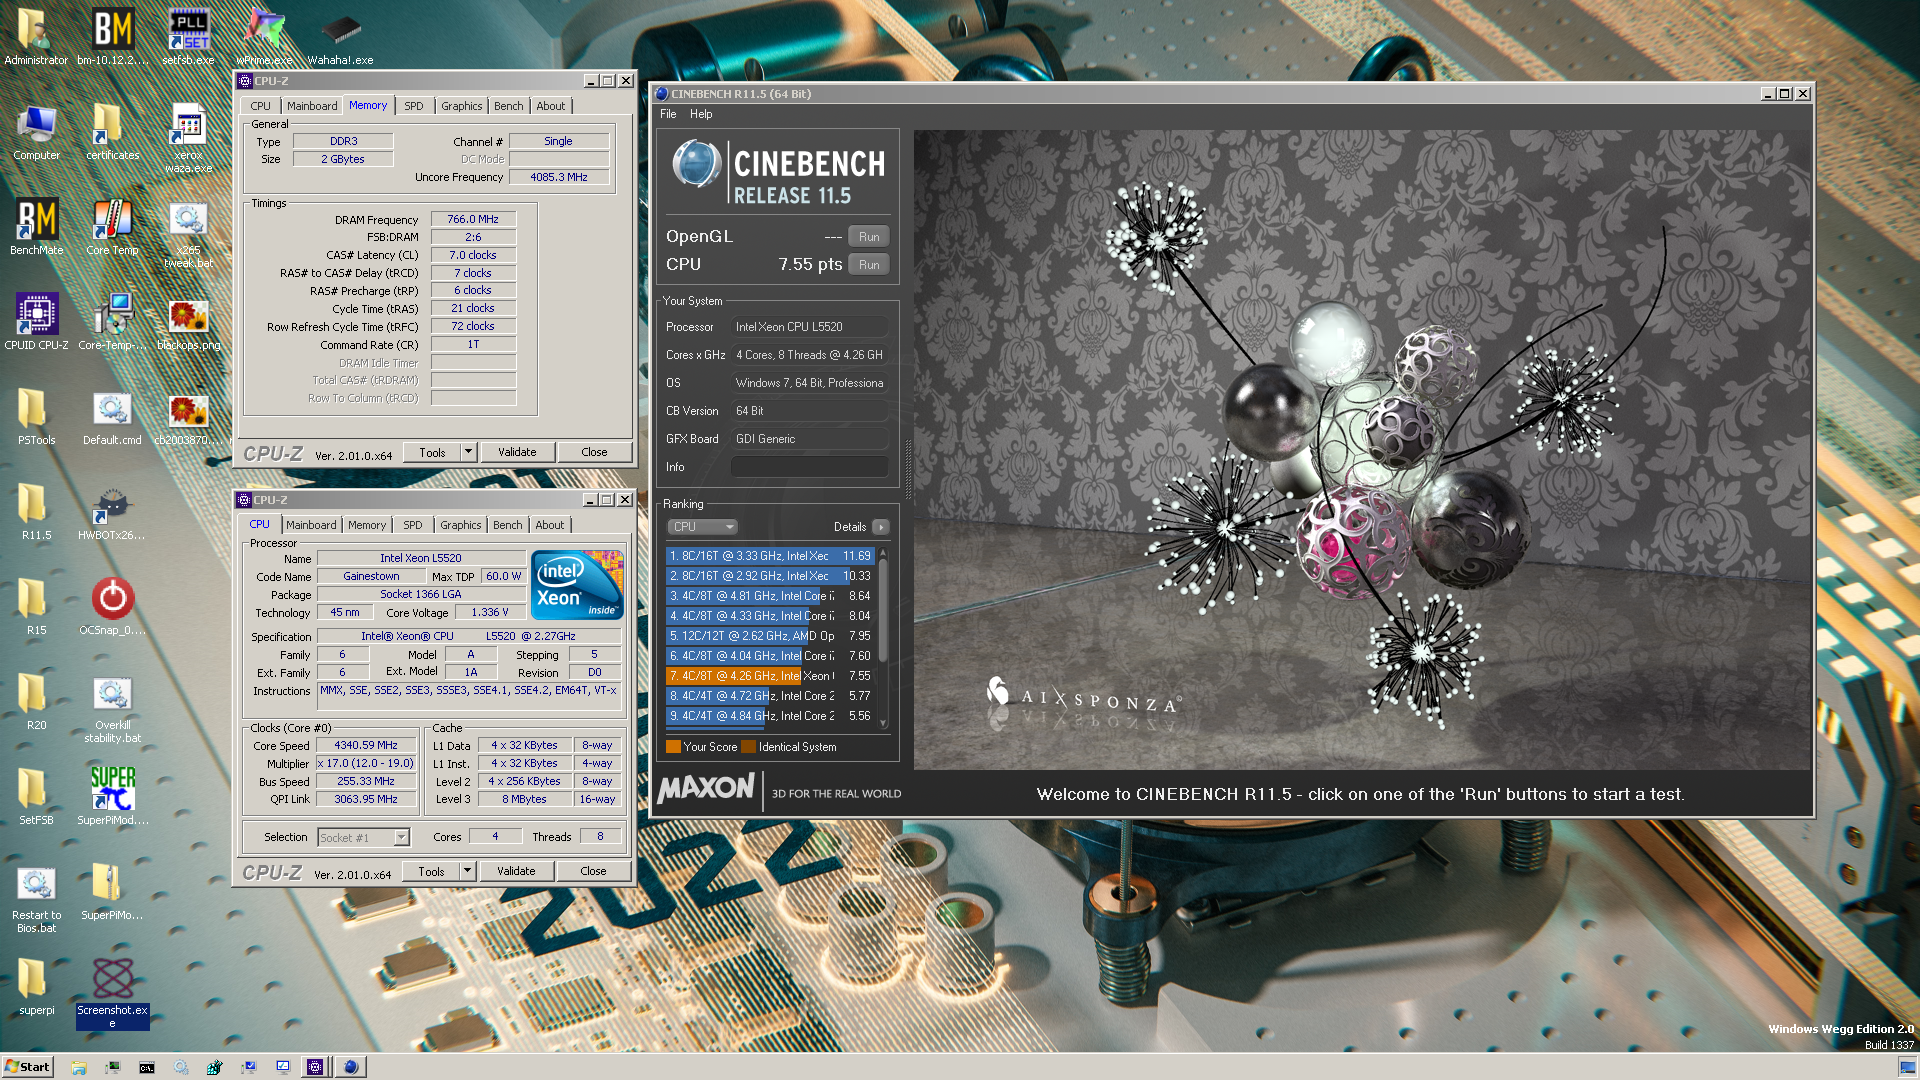
Task: Select ranking row 7 Intel Xeon 7.55
Action: click(770, 676)
